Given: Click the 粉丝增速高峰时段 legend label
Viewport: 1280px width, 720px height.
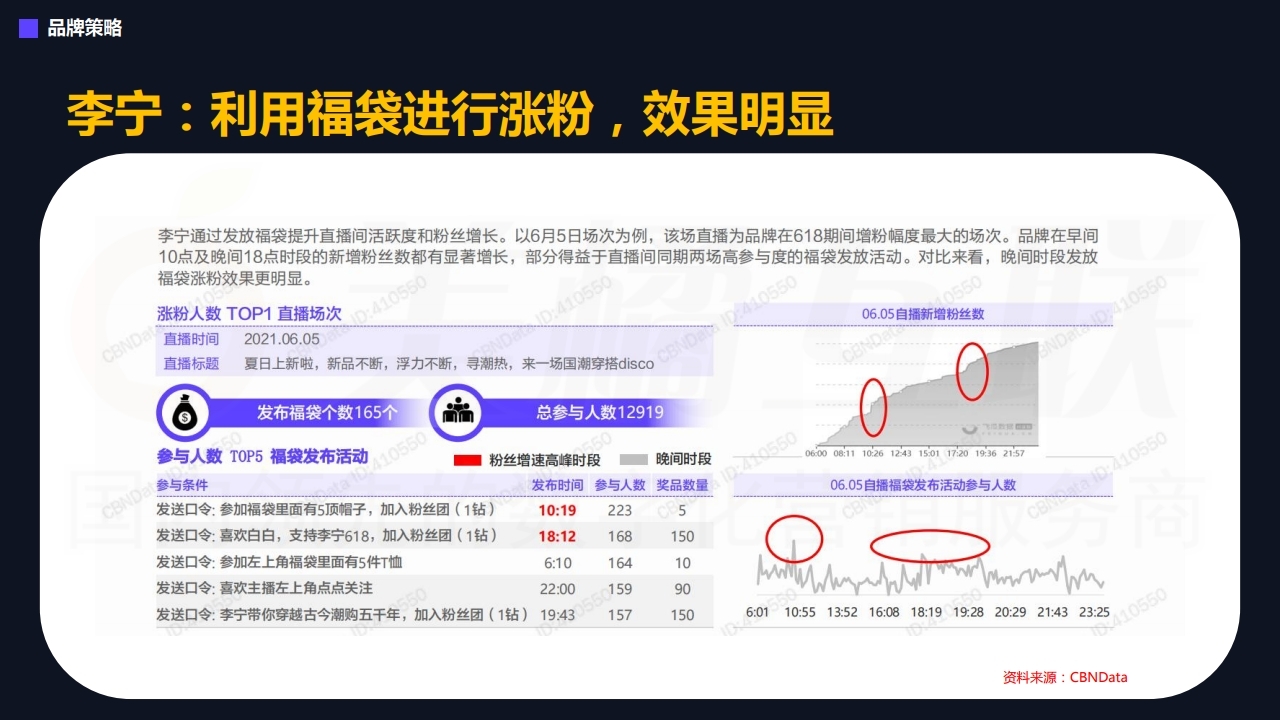Looking at the screenshot, I should click(545, 460).
